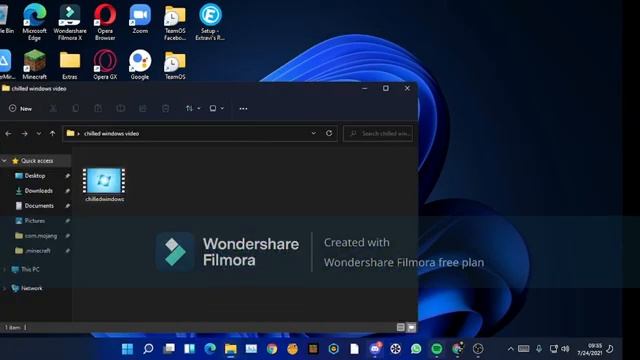Select Network in navigation pane

(x=31, y=288)
